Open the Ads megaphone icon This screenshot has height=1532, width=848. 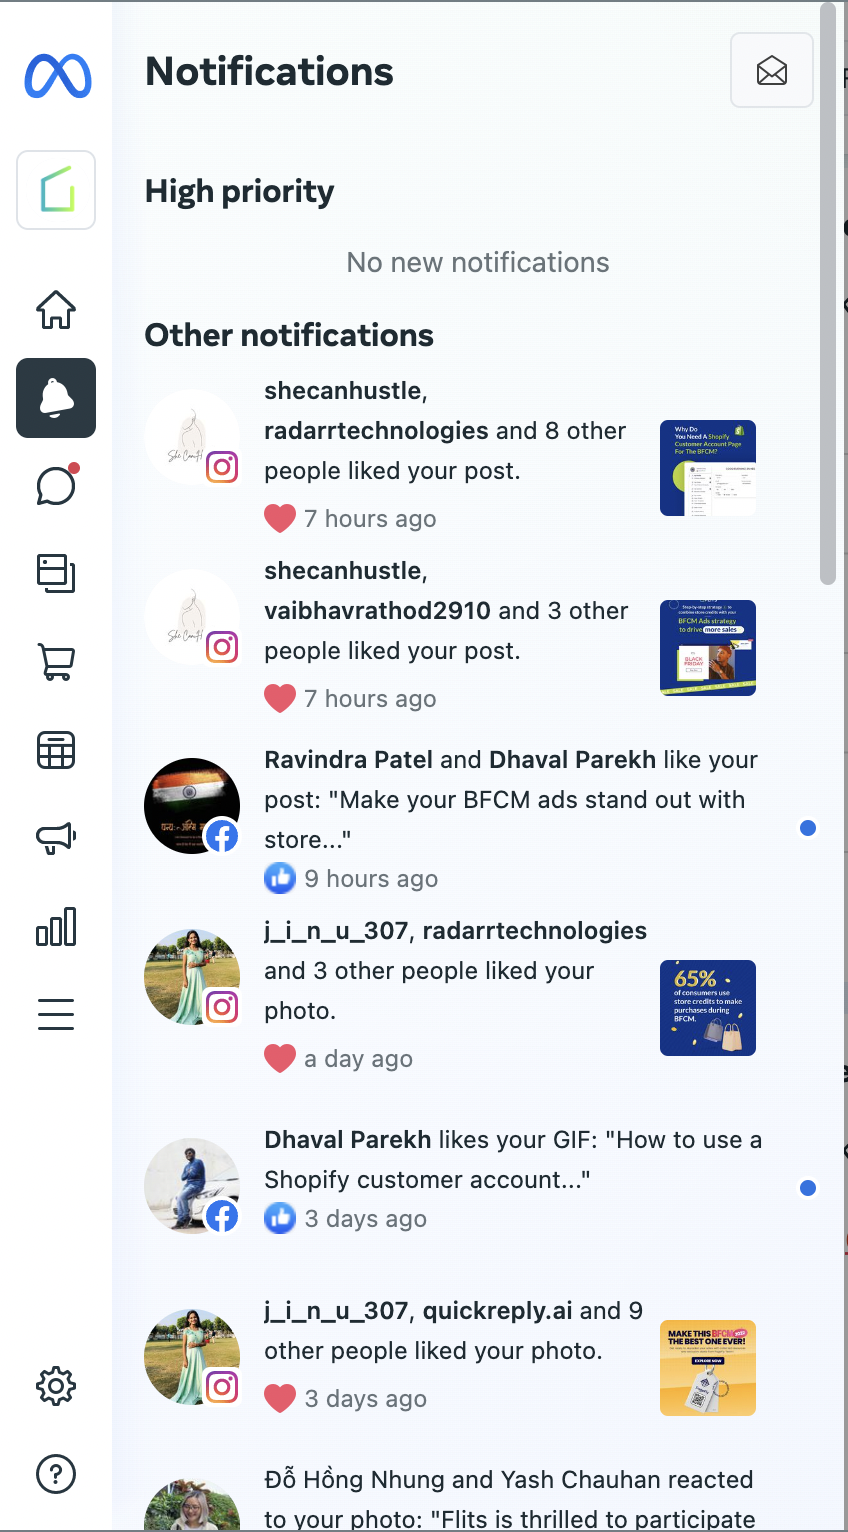(56, 838)
